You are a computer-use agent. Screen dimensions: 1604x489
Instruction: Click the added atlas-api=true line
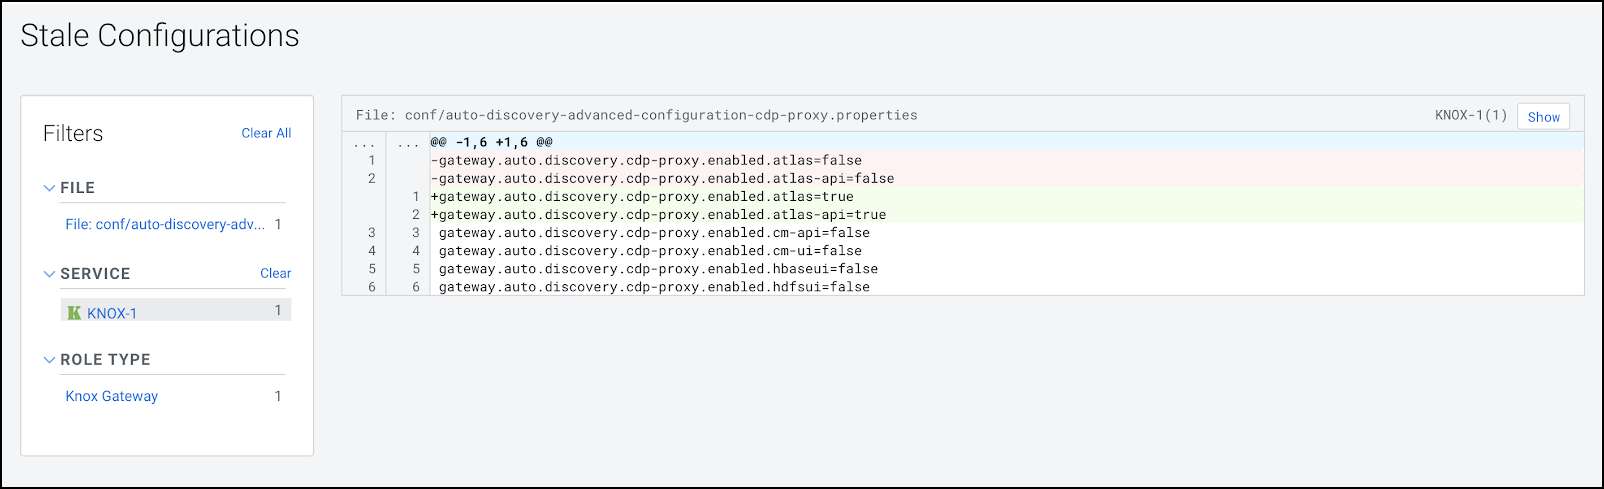[658, 214]
